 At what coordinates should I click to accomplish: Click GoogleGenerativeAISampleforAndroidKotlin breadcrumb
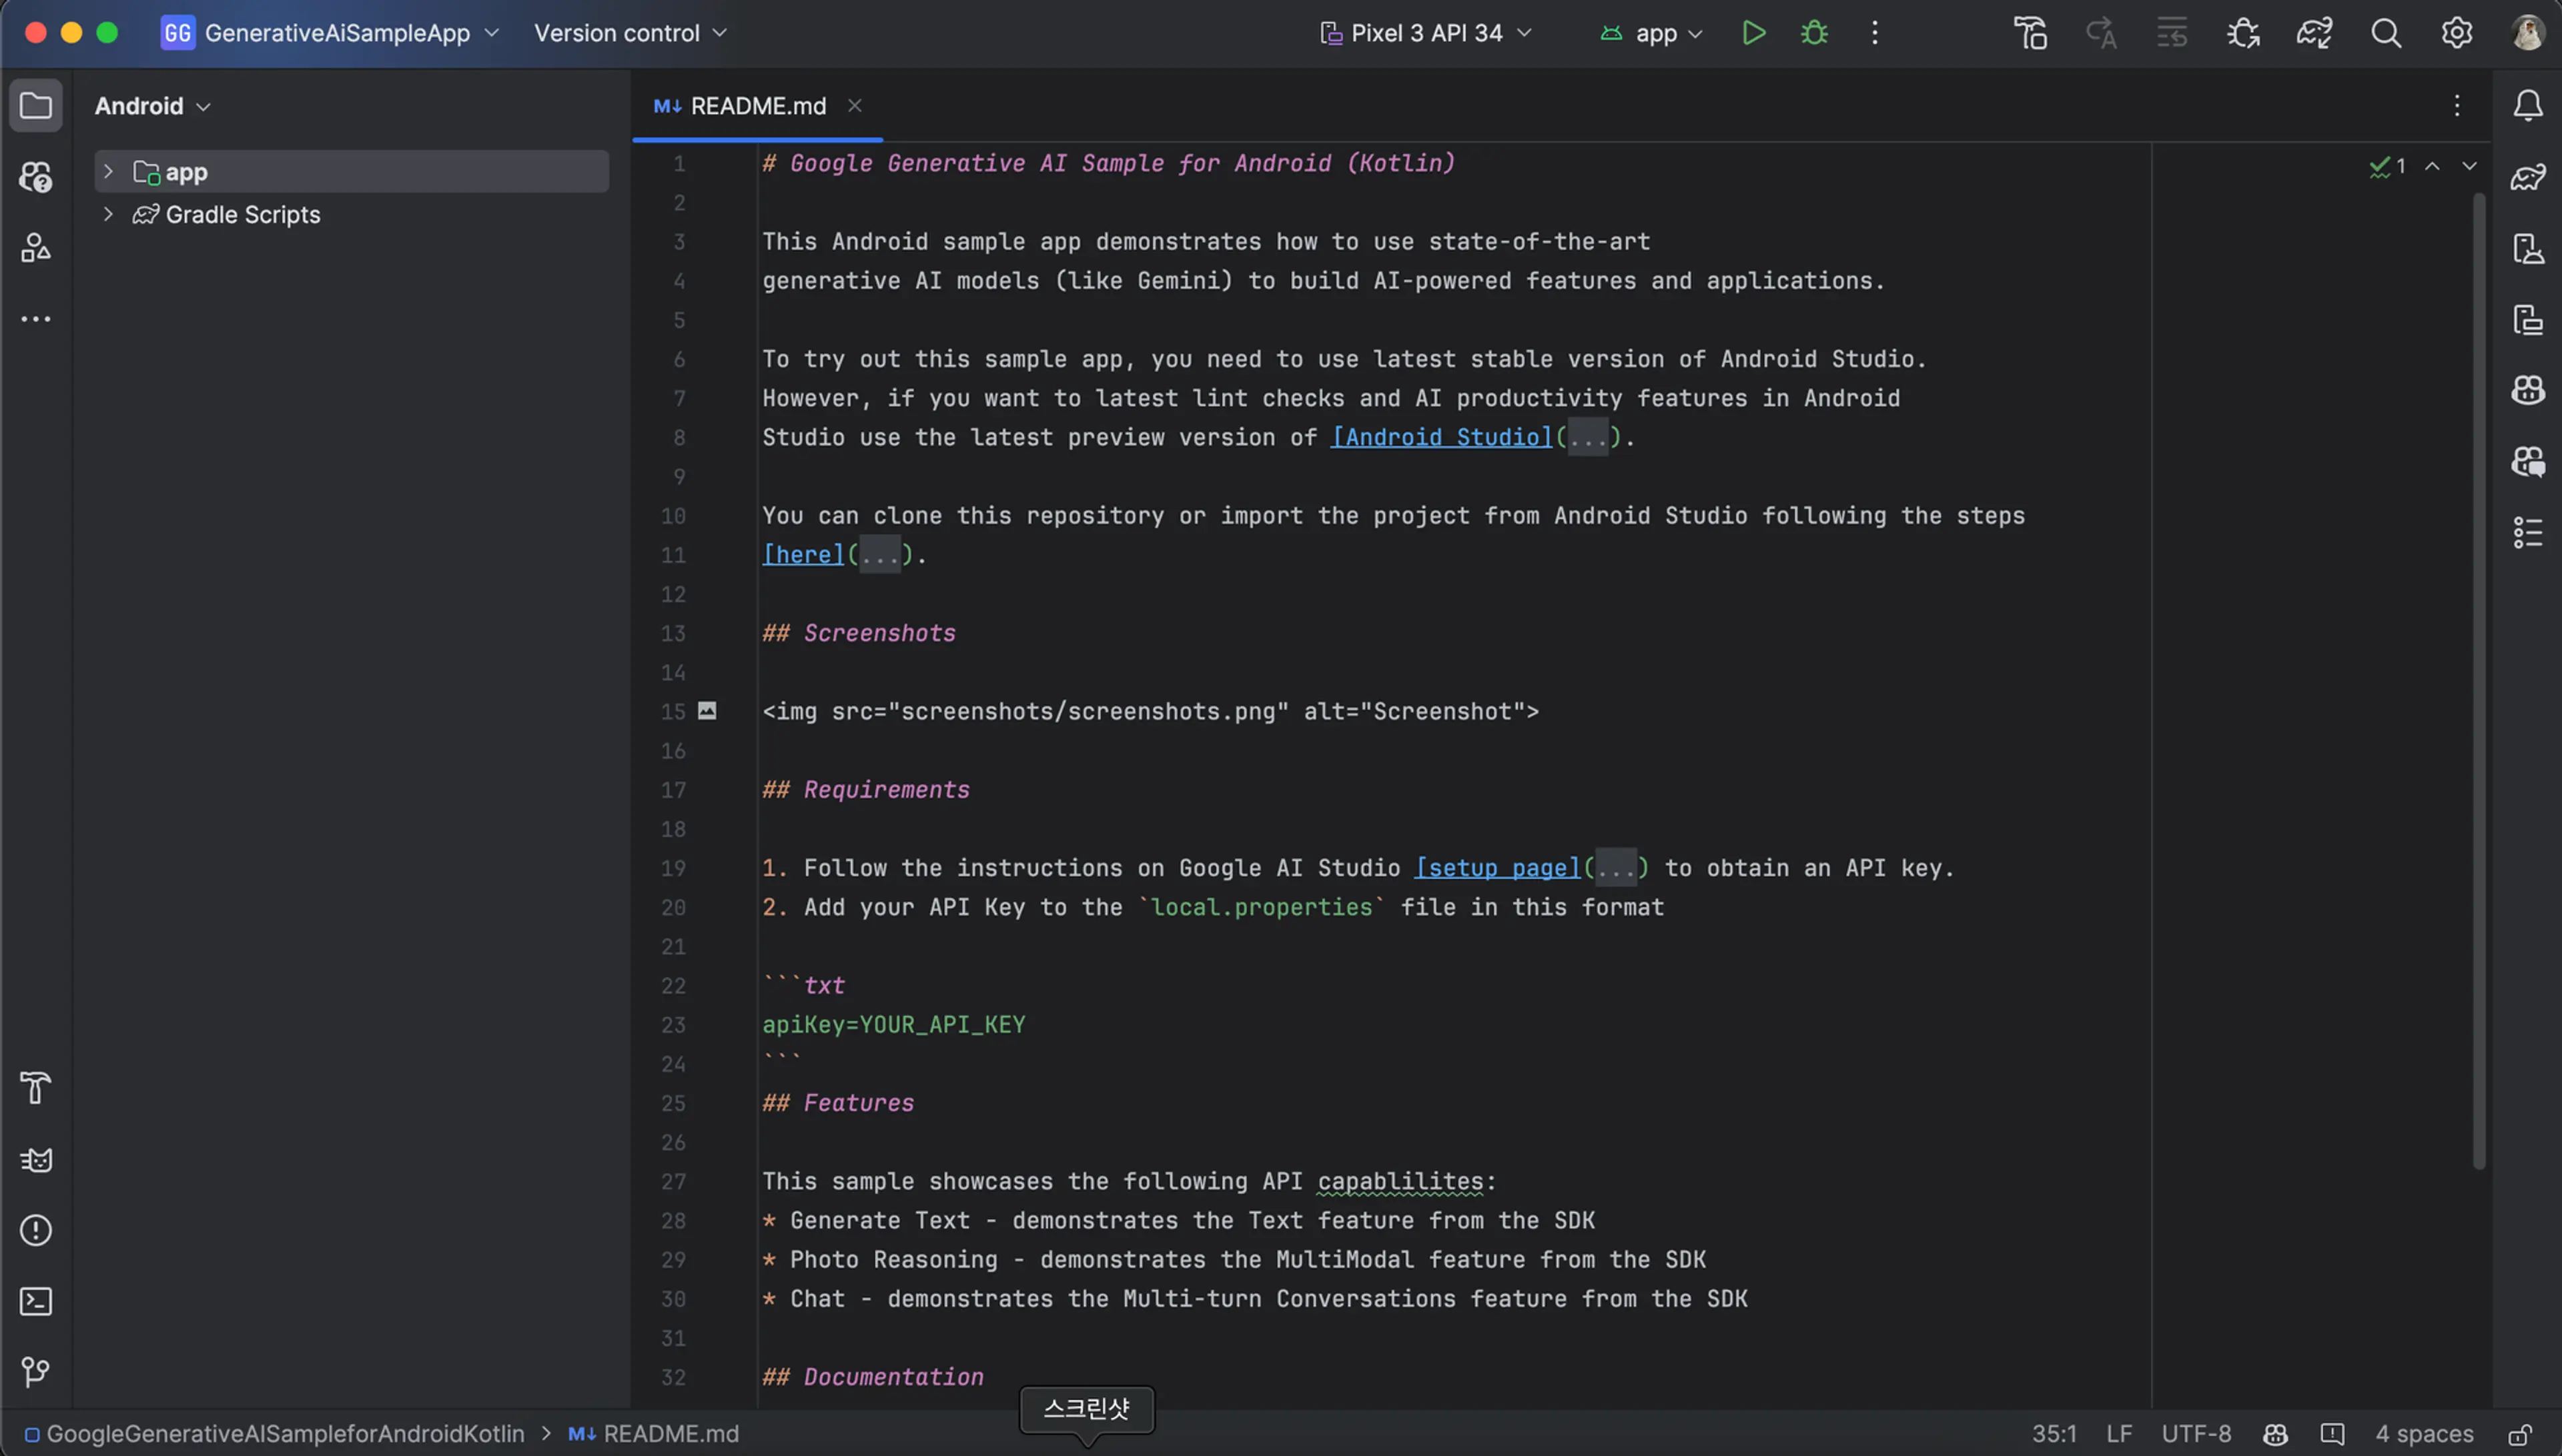275,1434
